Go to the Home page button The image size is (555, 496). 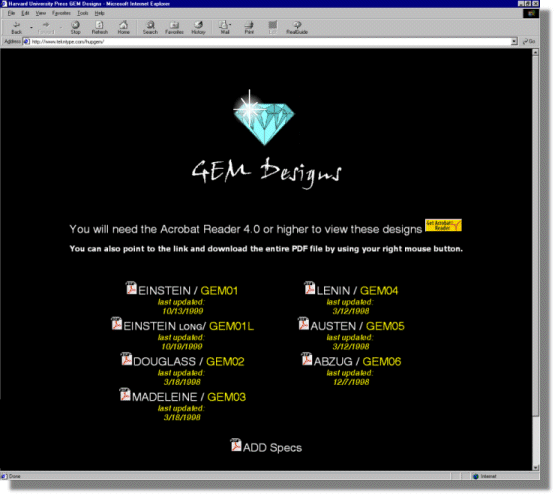[124, 27]
